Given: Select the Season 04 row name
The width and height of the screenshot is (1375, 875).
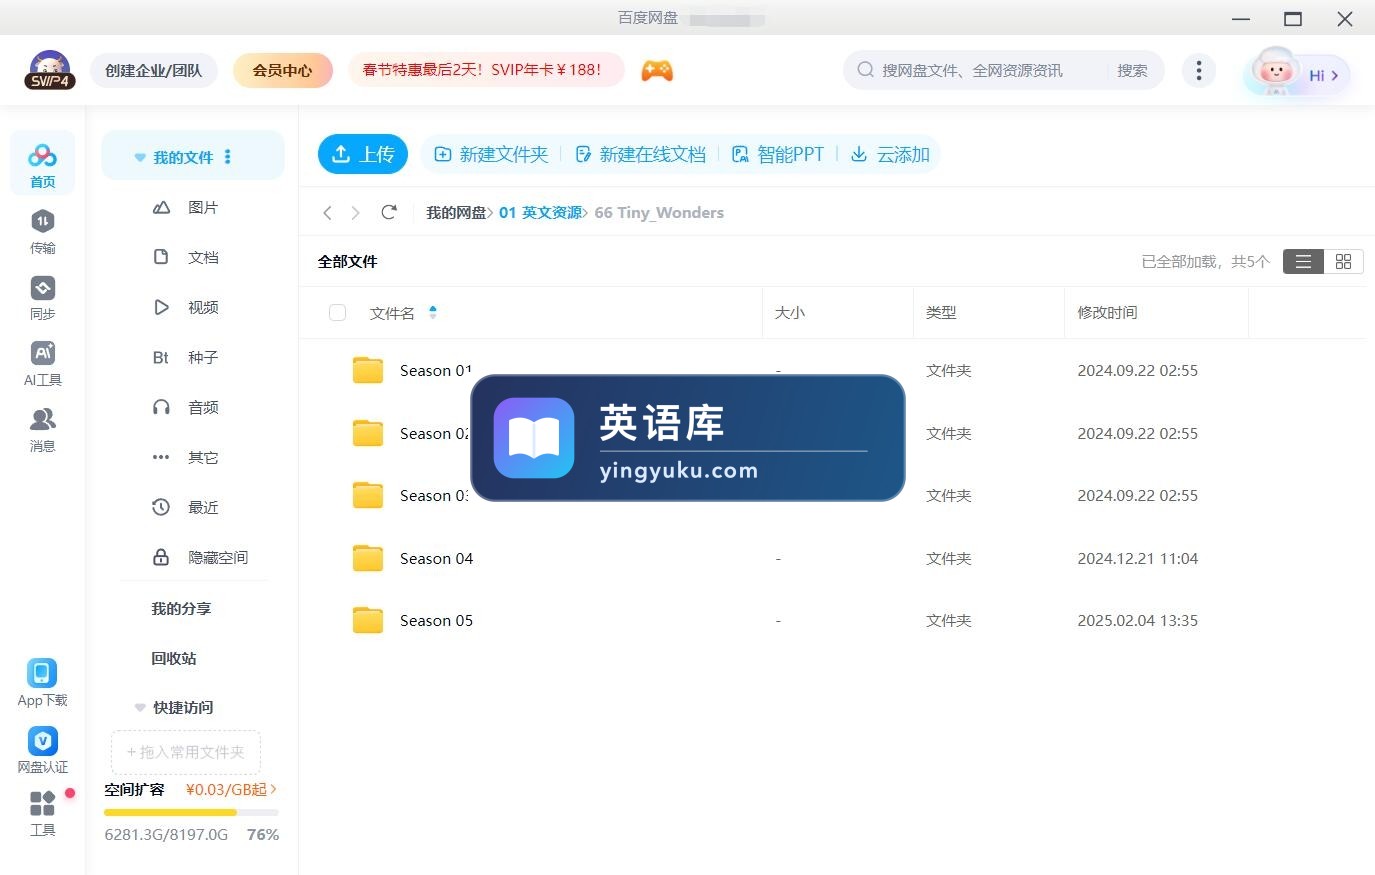Looking at the screenshot, I should pyautogui.click(x=436, y=558).
